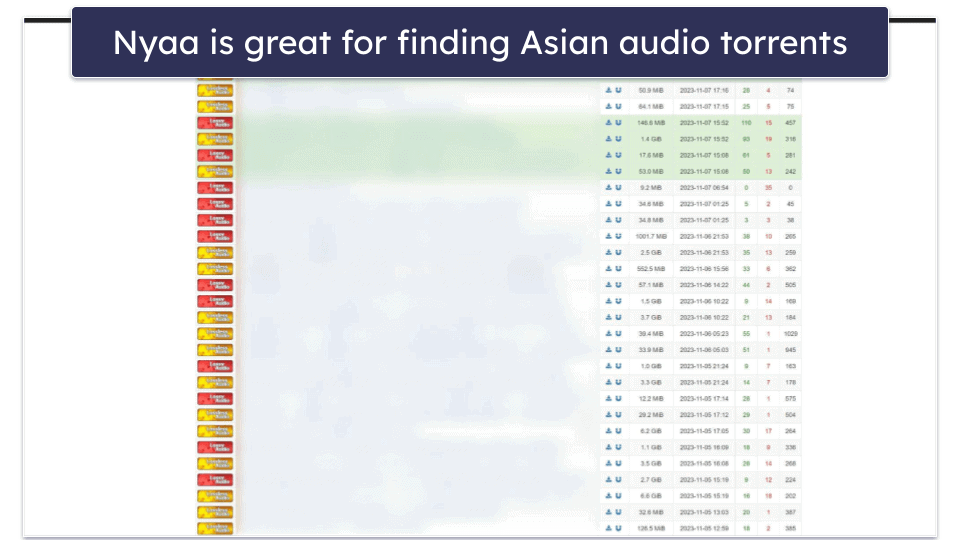
Task: Click the 2023-11-06 05:23 date cell
Action: click(x=704, y=334)
